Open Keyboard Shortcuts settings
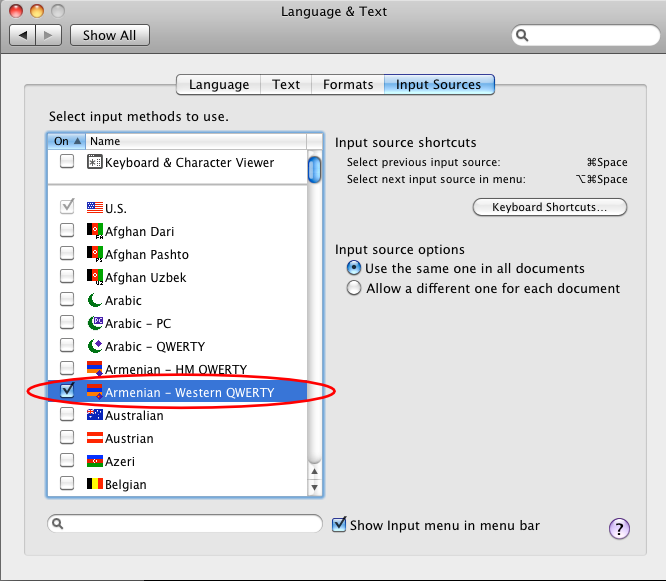 549,207
